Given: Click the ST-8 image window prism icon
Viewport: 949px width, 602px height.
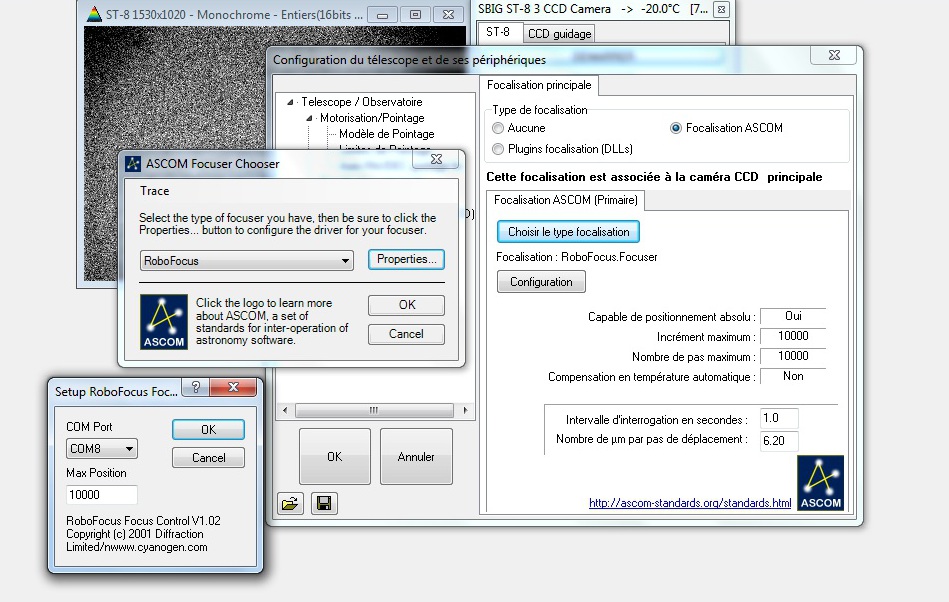Looking at the screenshot, I should tap(94, 14).
